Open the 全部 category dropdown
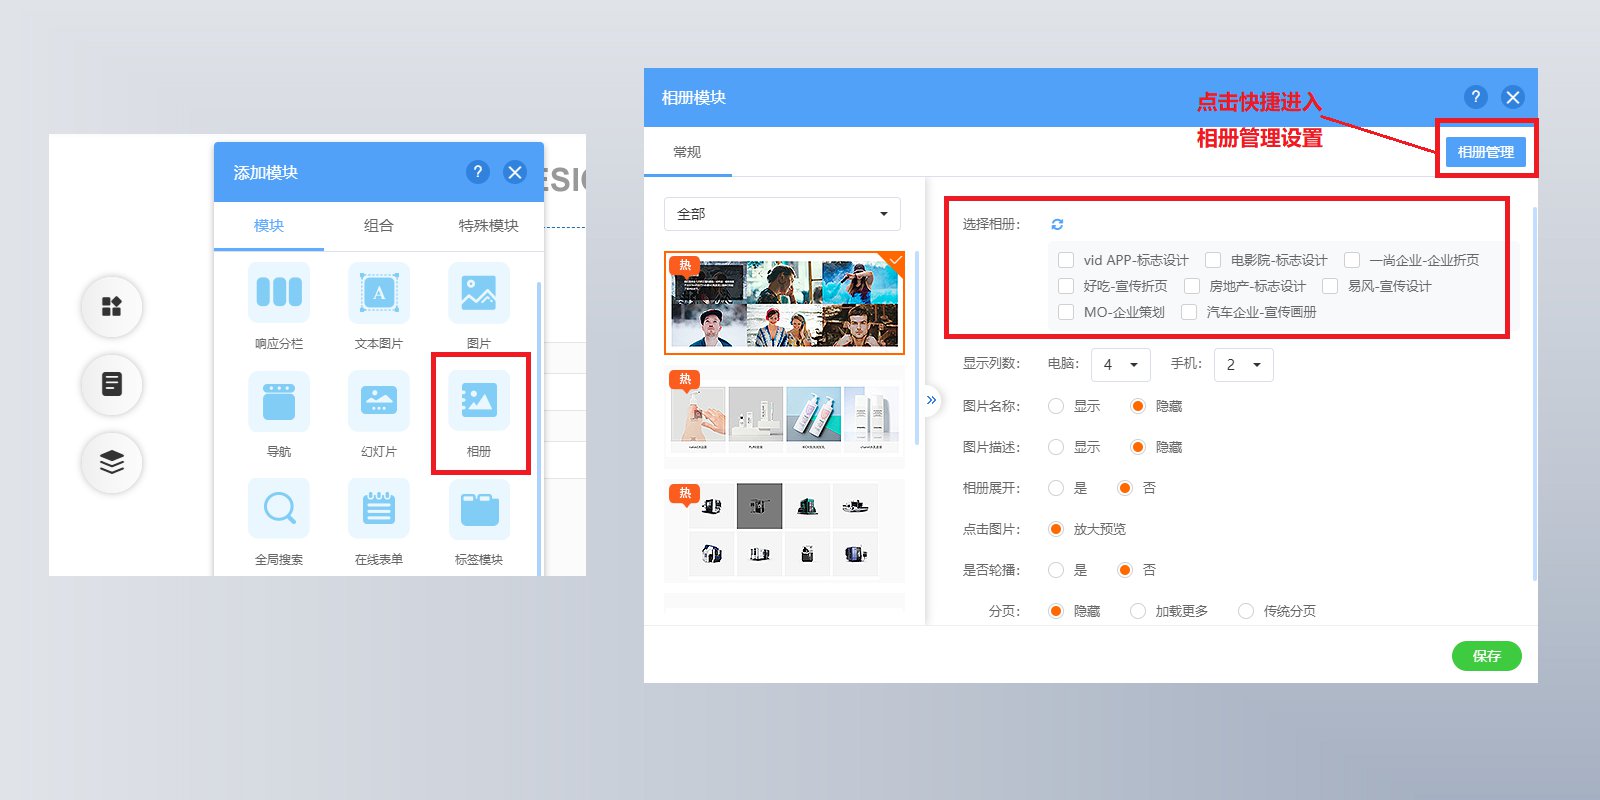 [782, 214]
